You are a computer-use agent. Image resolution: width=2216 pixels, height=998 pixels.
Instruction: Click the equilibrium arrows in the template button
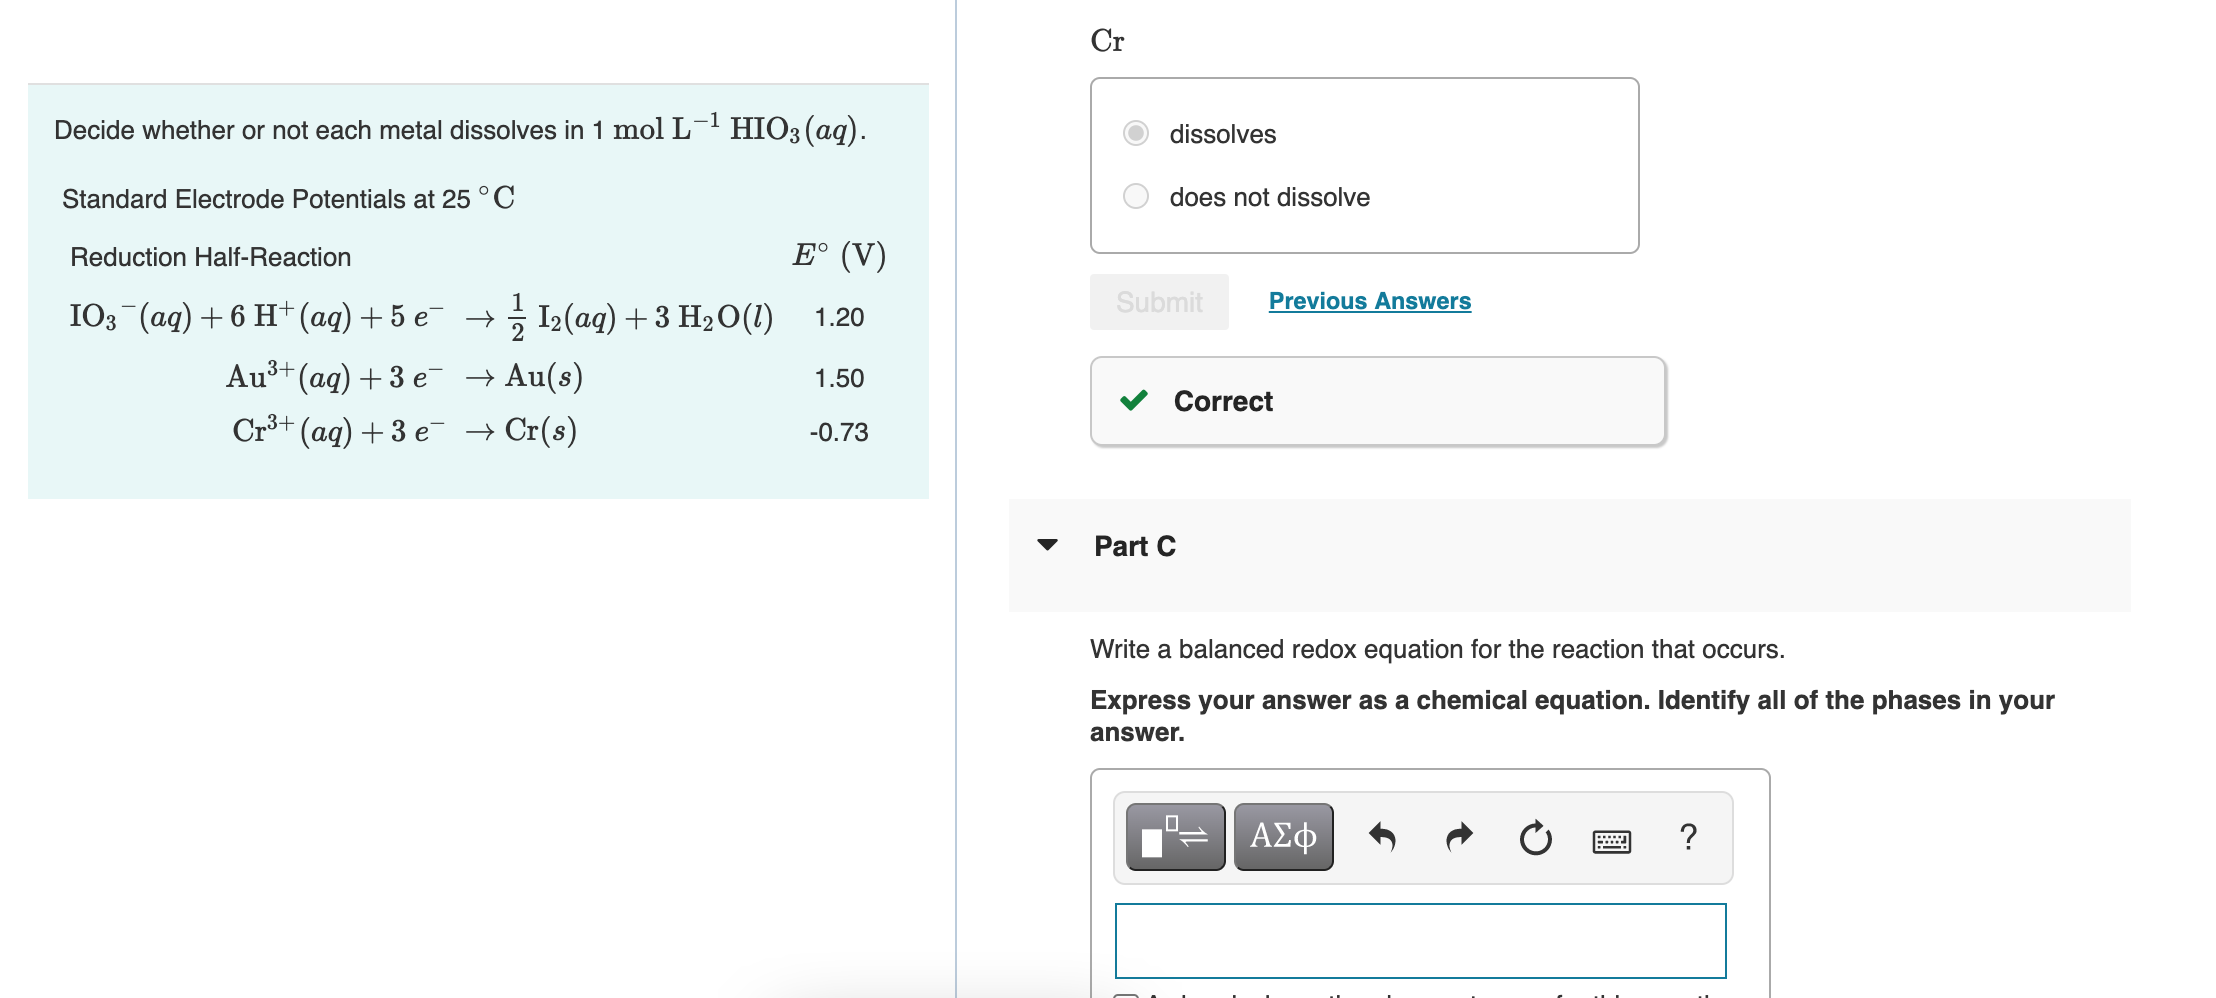[1196, 837]
